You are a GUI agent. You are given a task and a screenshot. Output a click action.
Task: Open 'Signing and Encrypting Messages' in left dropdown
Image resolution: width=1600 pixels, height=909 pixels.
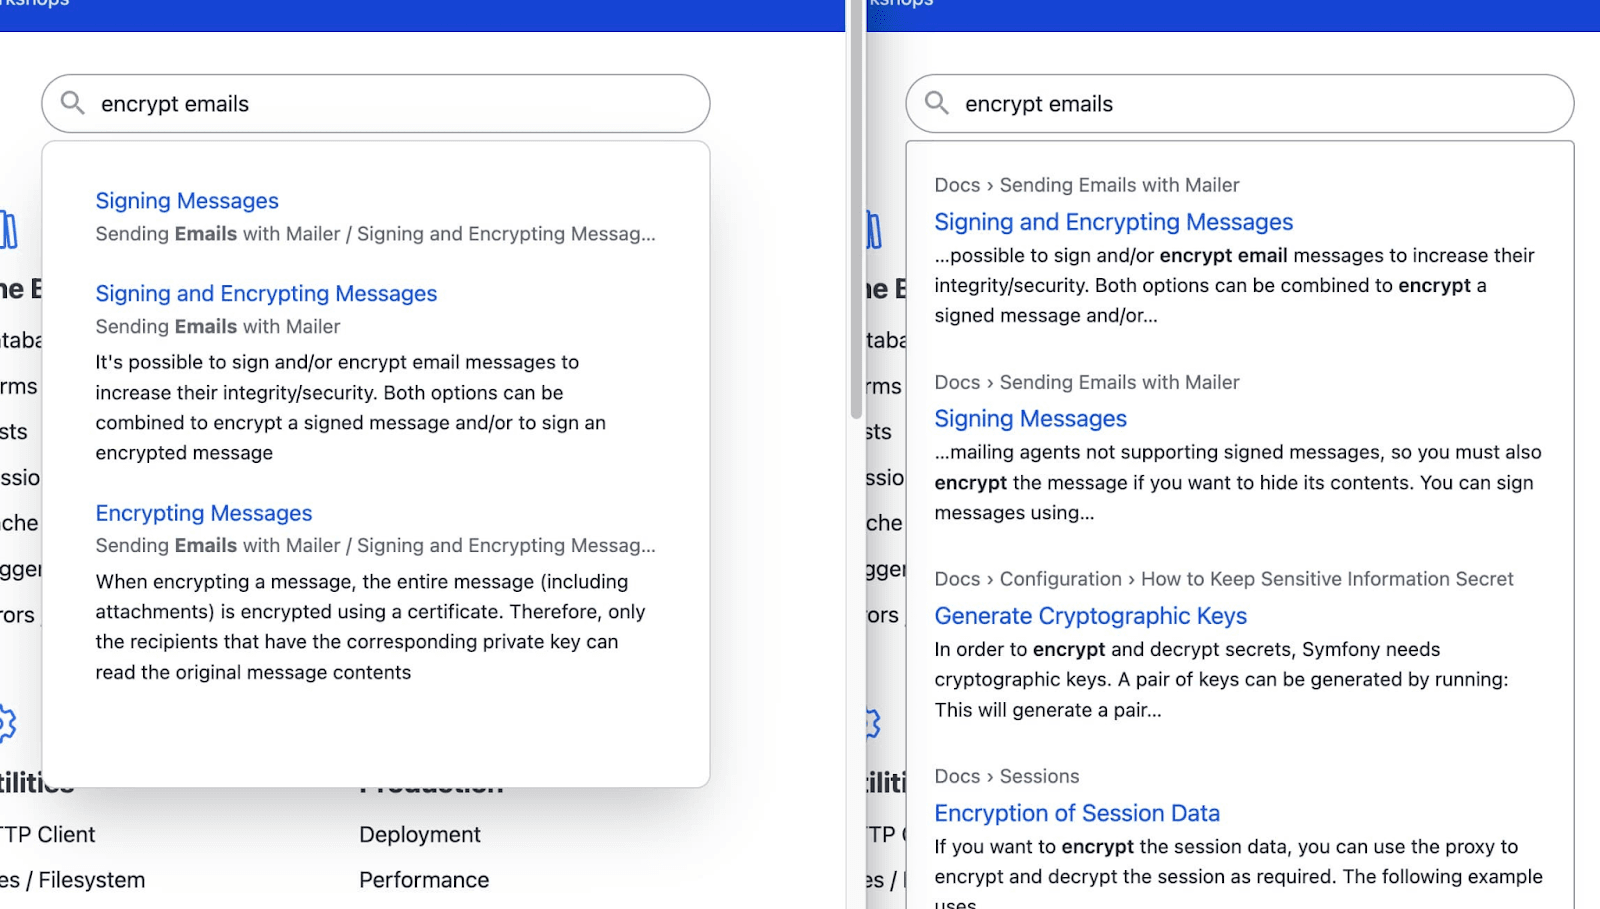pos(266,294)
